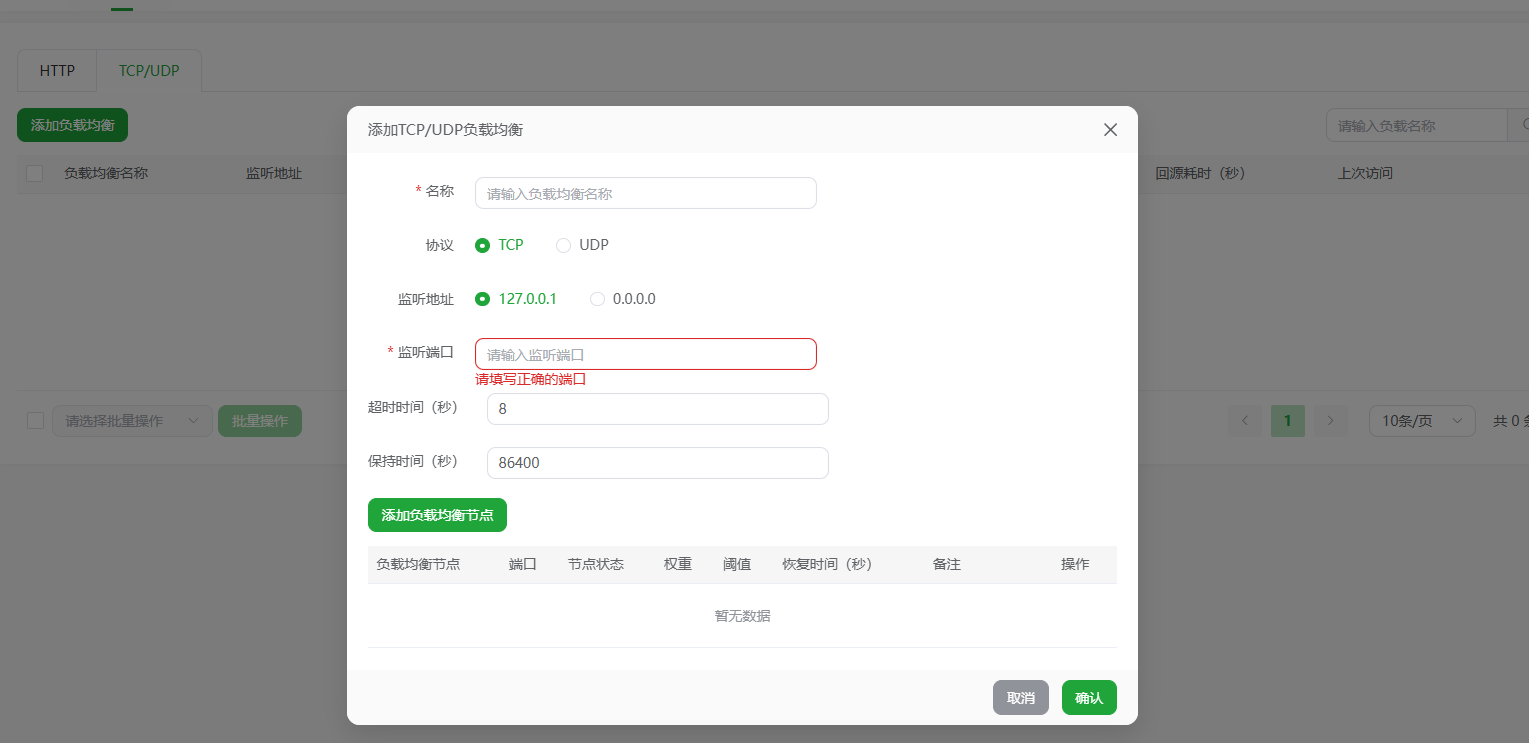This screenshot has height=743, width=1529.
Task: Select 0.0.0.0 as listen address
Action: (x=597, y=298)
